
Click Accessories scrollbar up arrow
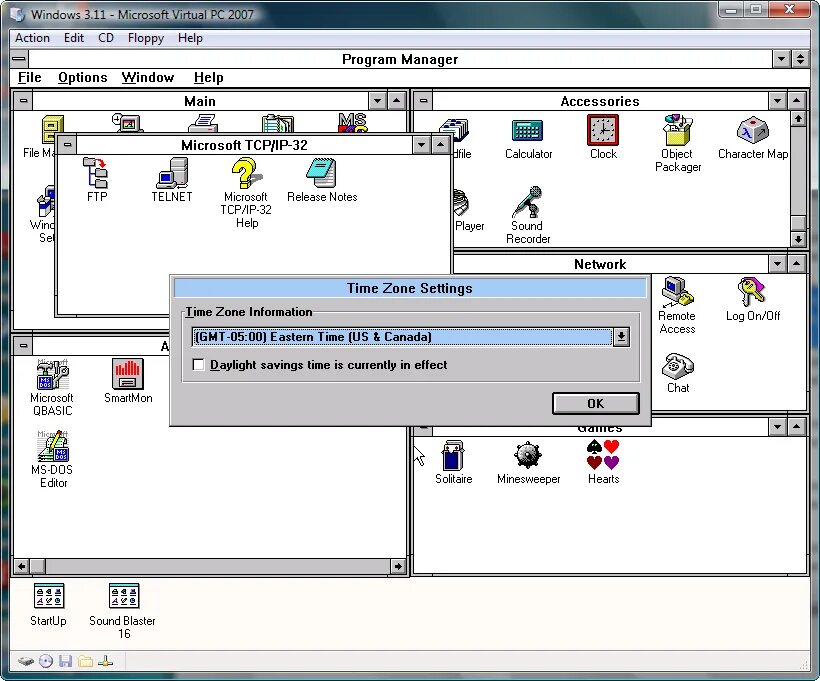[x=798, y=119]
